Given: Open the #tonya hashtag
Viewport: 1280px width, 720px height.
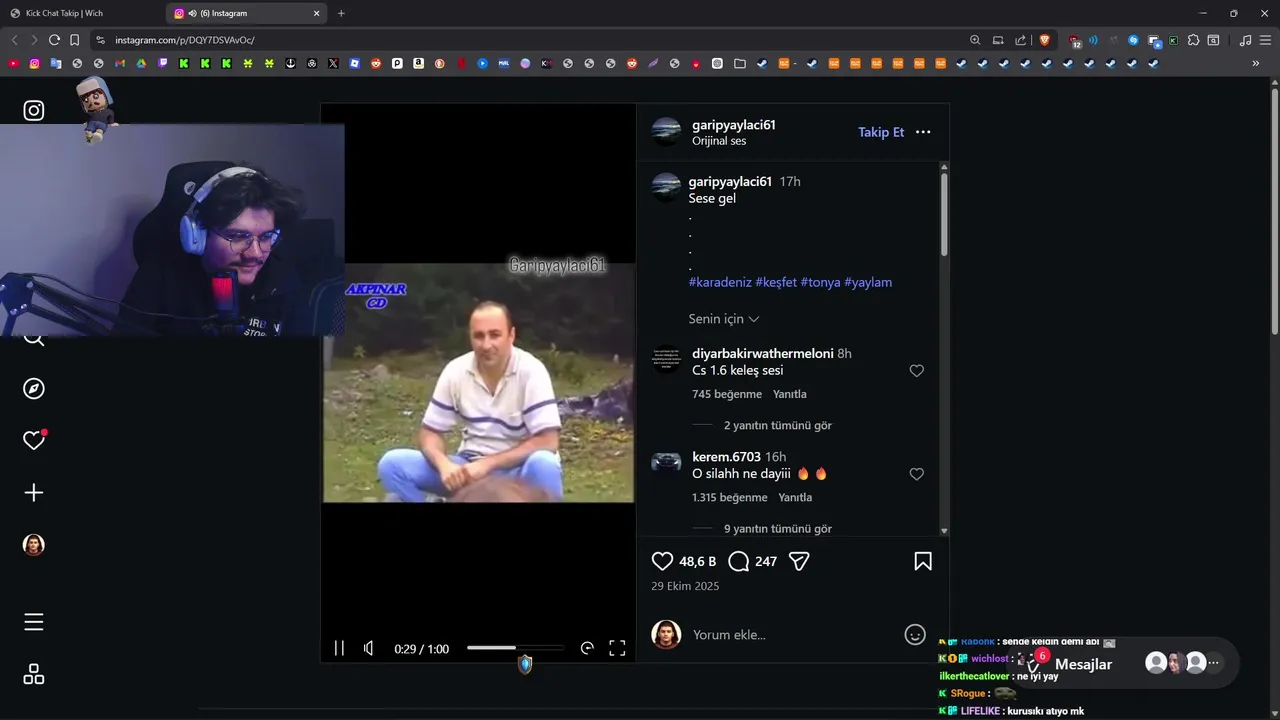Looking at the screenshot, I should [820, 282].
